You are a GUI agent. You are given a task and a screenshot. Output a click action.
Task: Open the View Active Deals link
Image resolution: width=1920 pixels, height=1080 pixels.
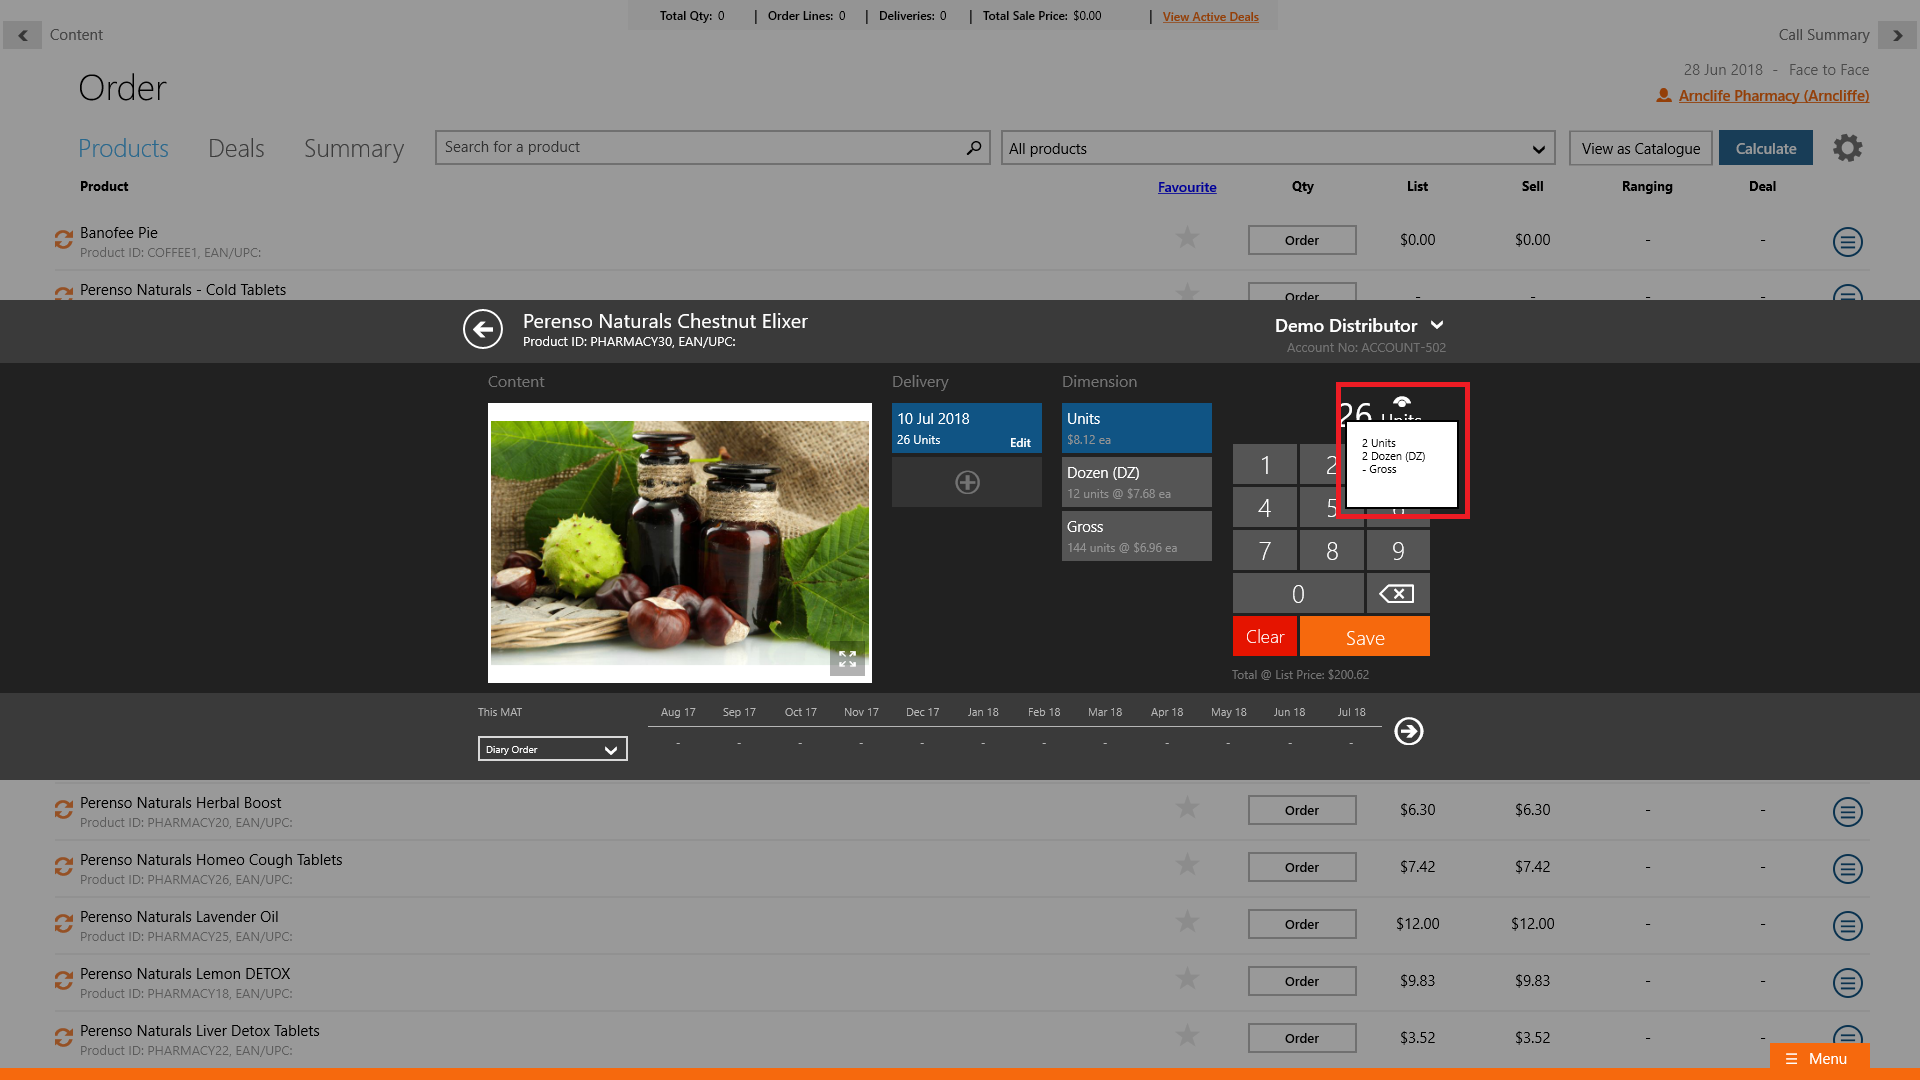tap(1210, 17)
